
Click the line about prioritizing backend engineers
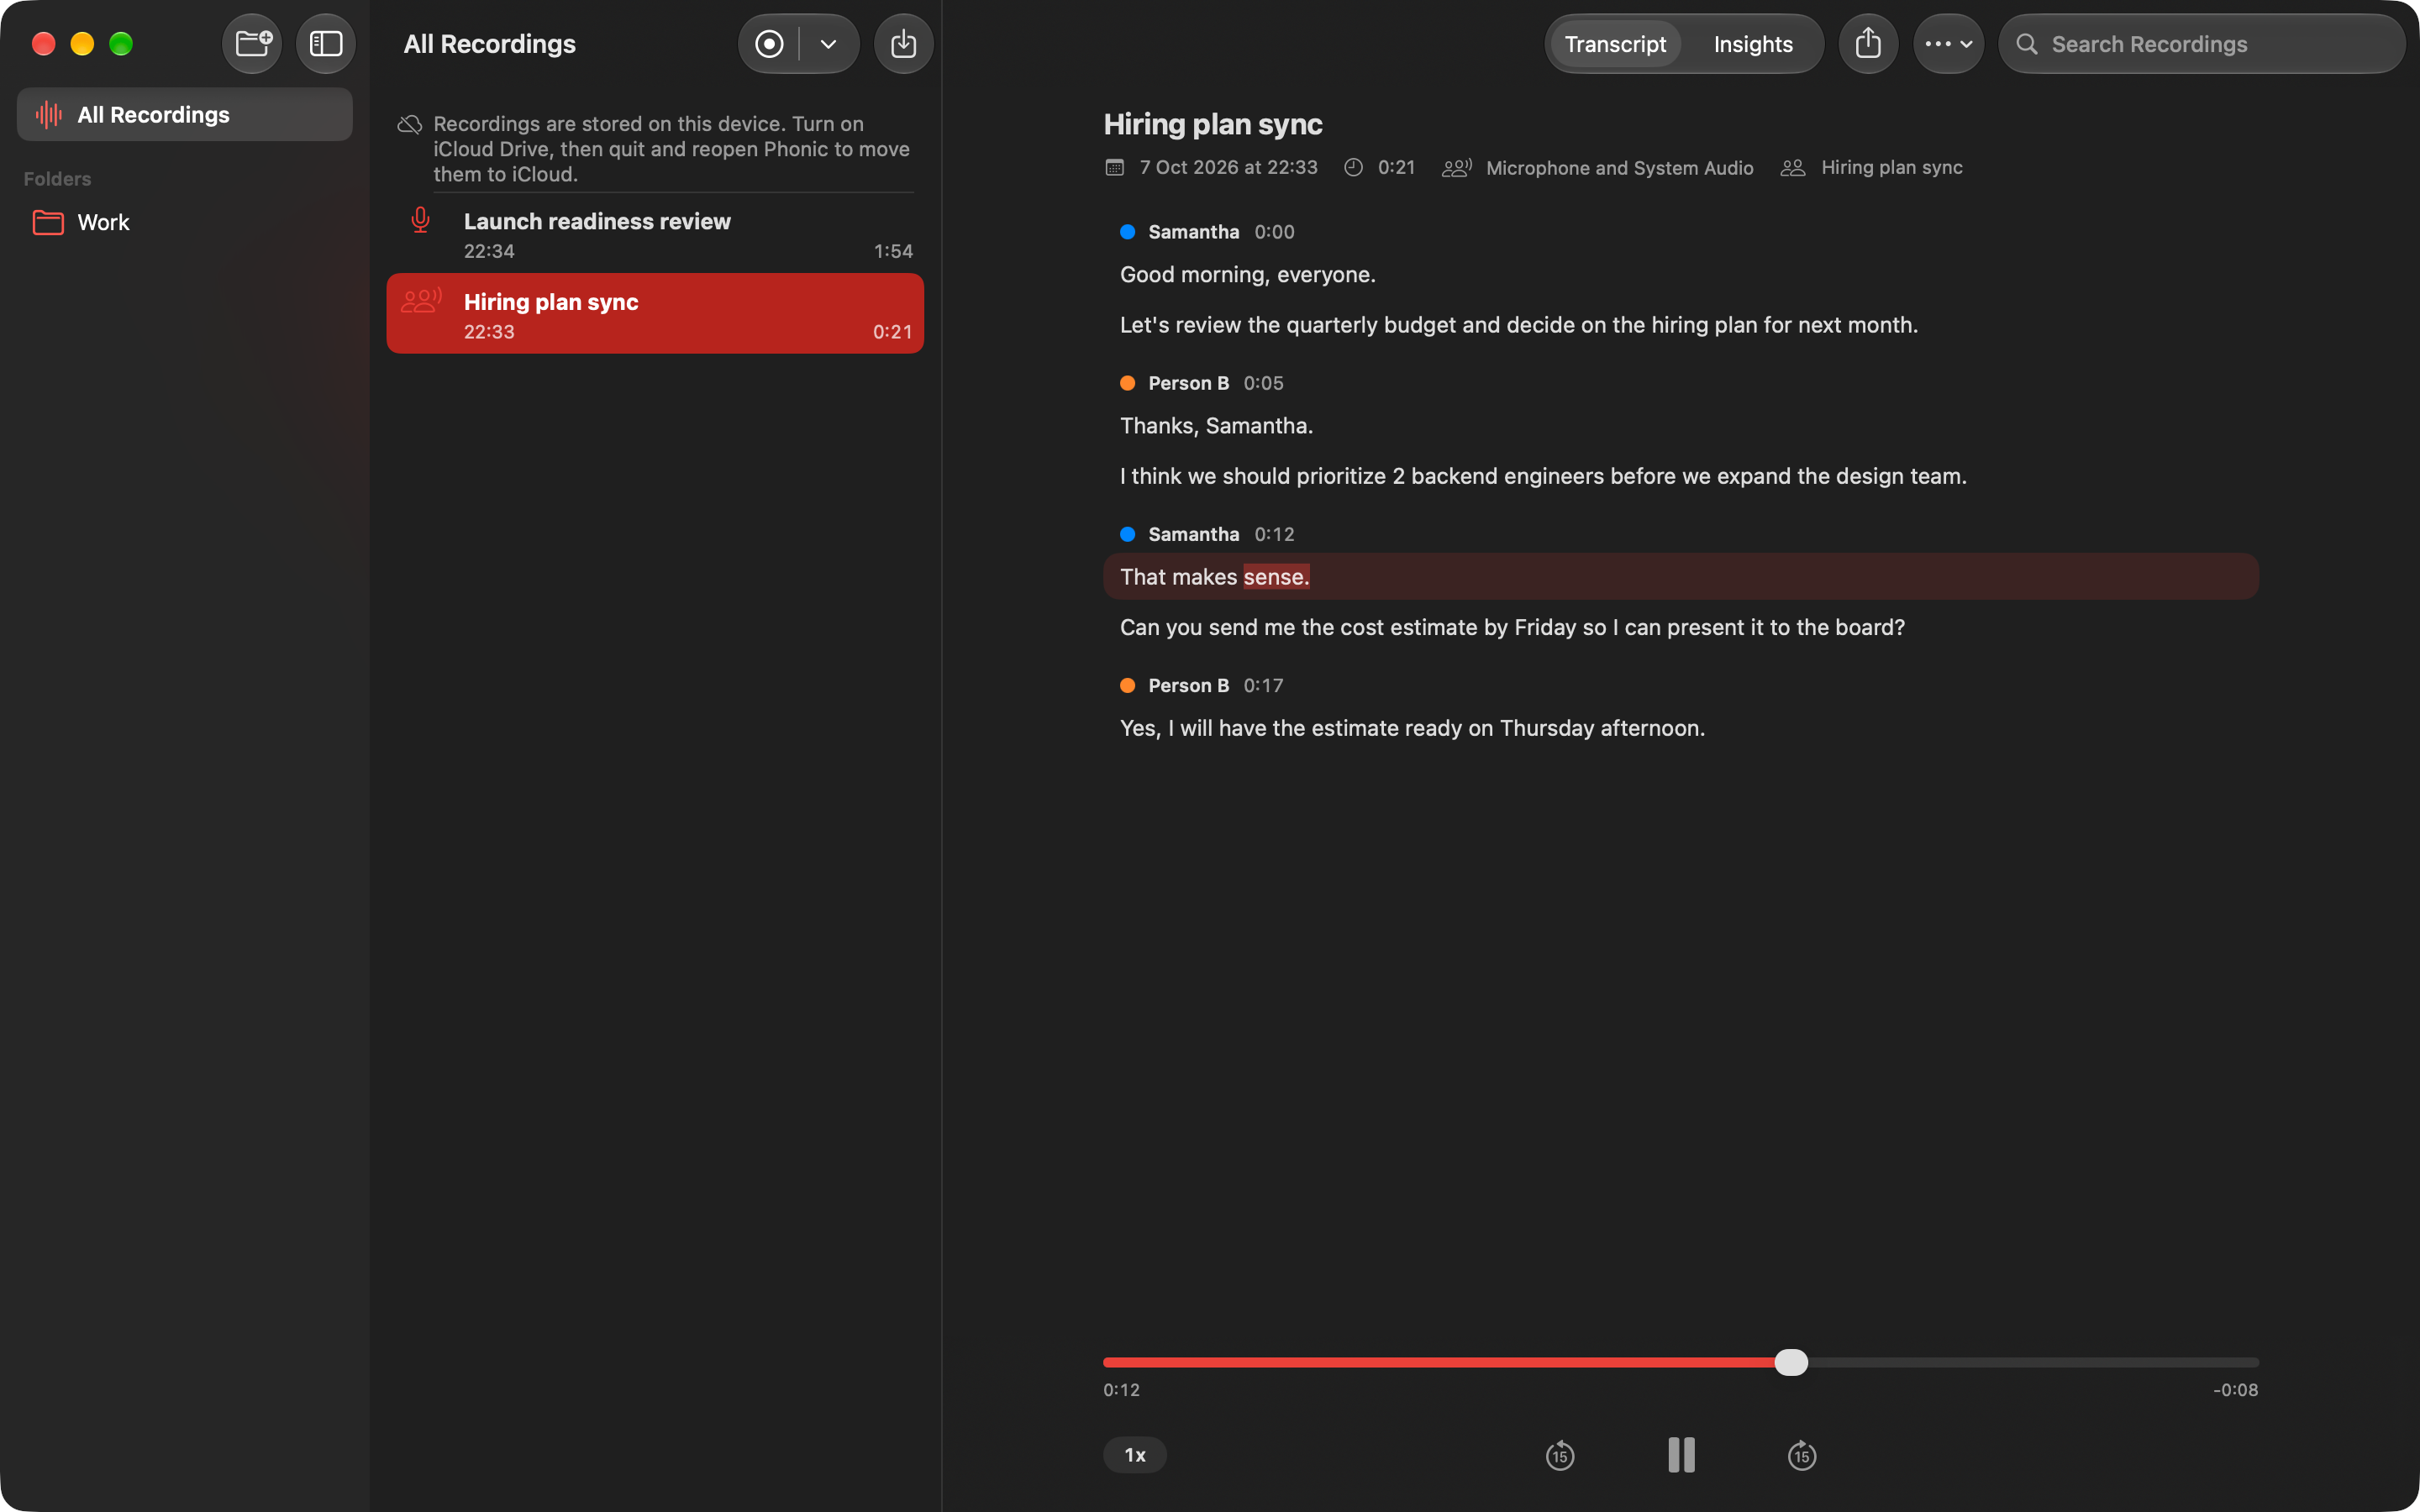click(x=1543, y=477)
